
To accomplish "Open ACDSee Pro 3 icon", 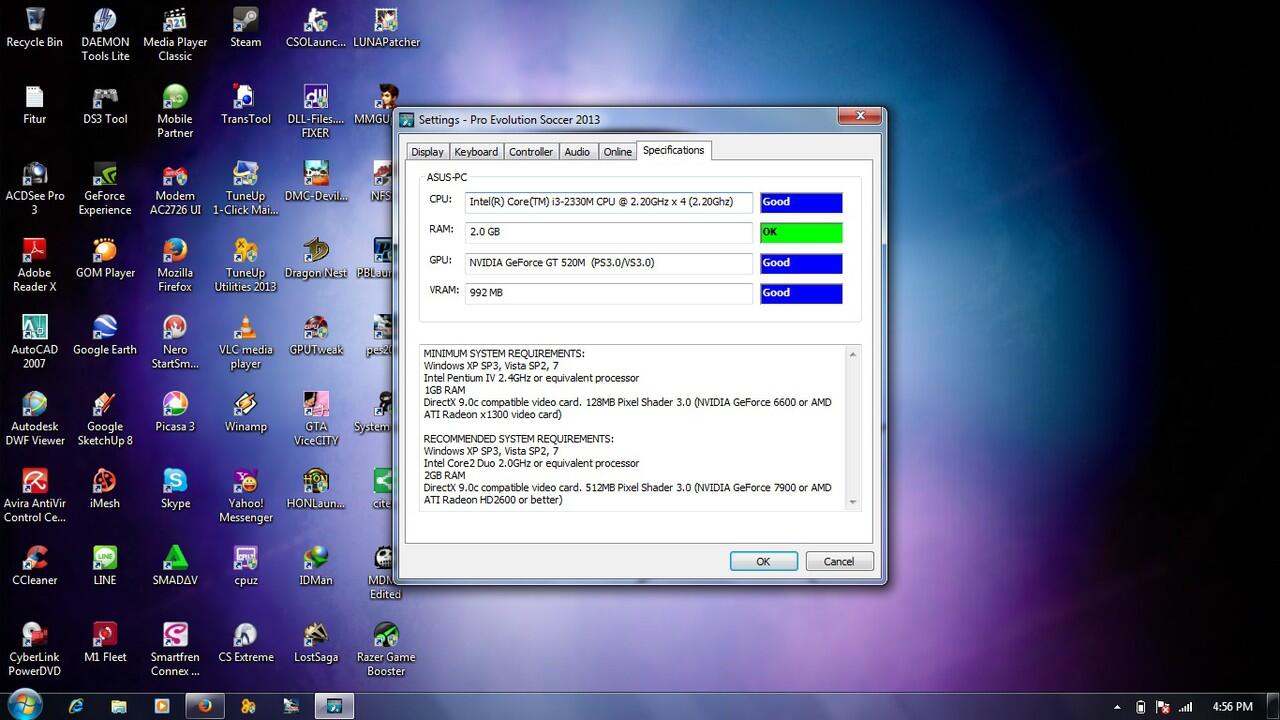I will click(35, 189).
